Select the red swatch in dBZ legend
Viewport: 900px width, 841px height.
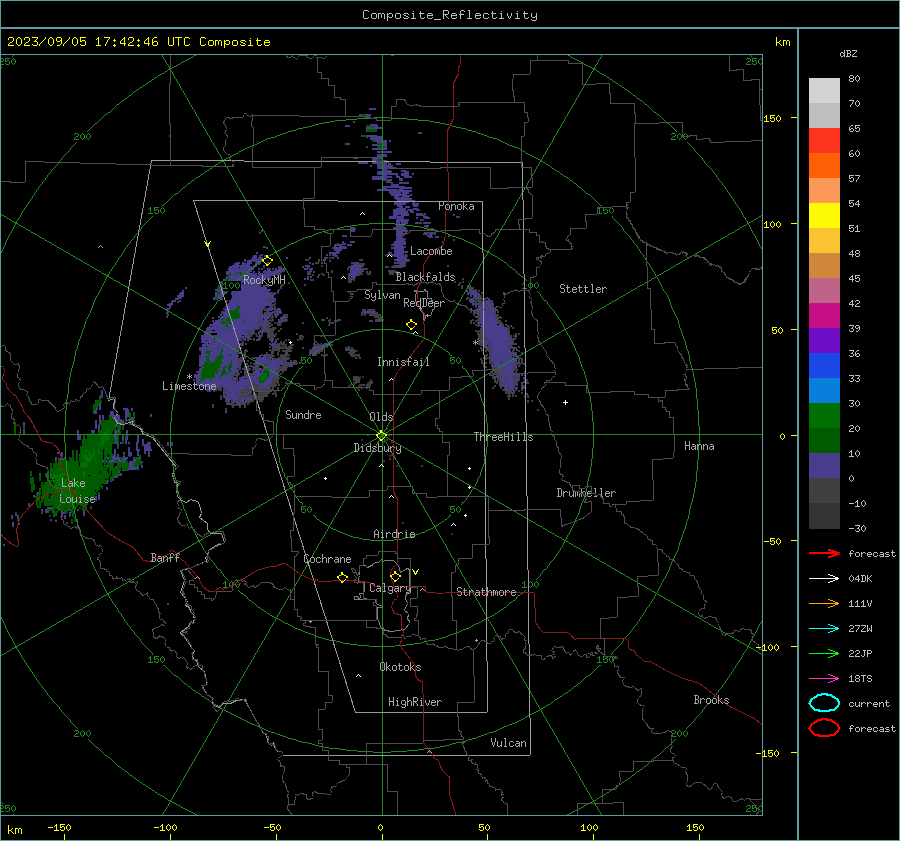[x=824, y=141]
